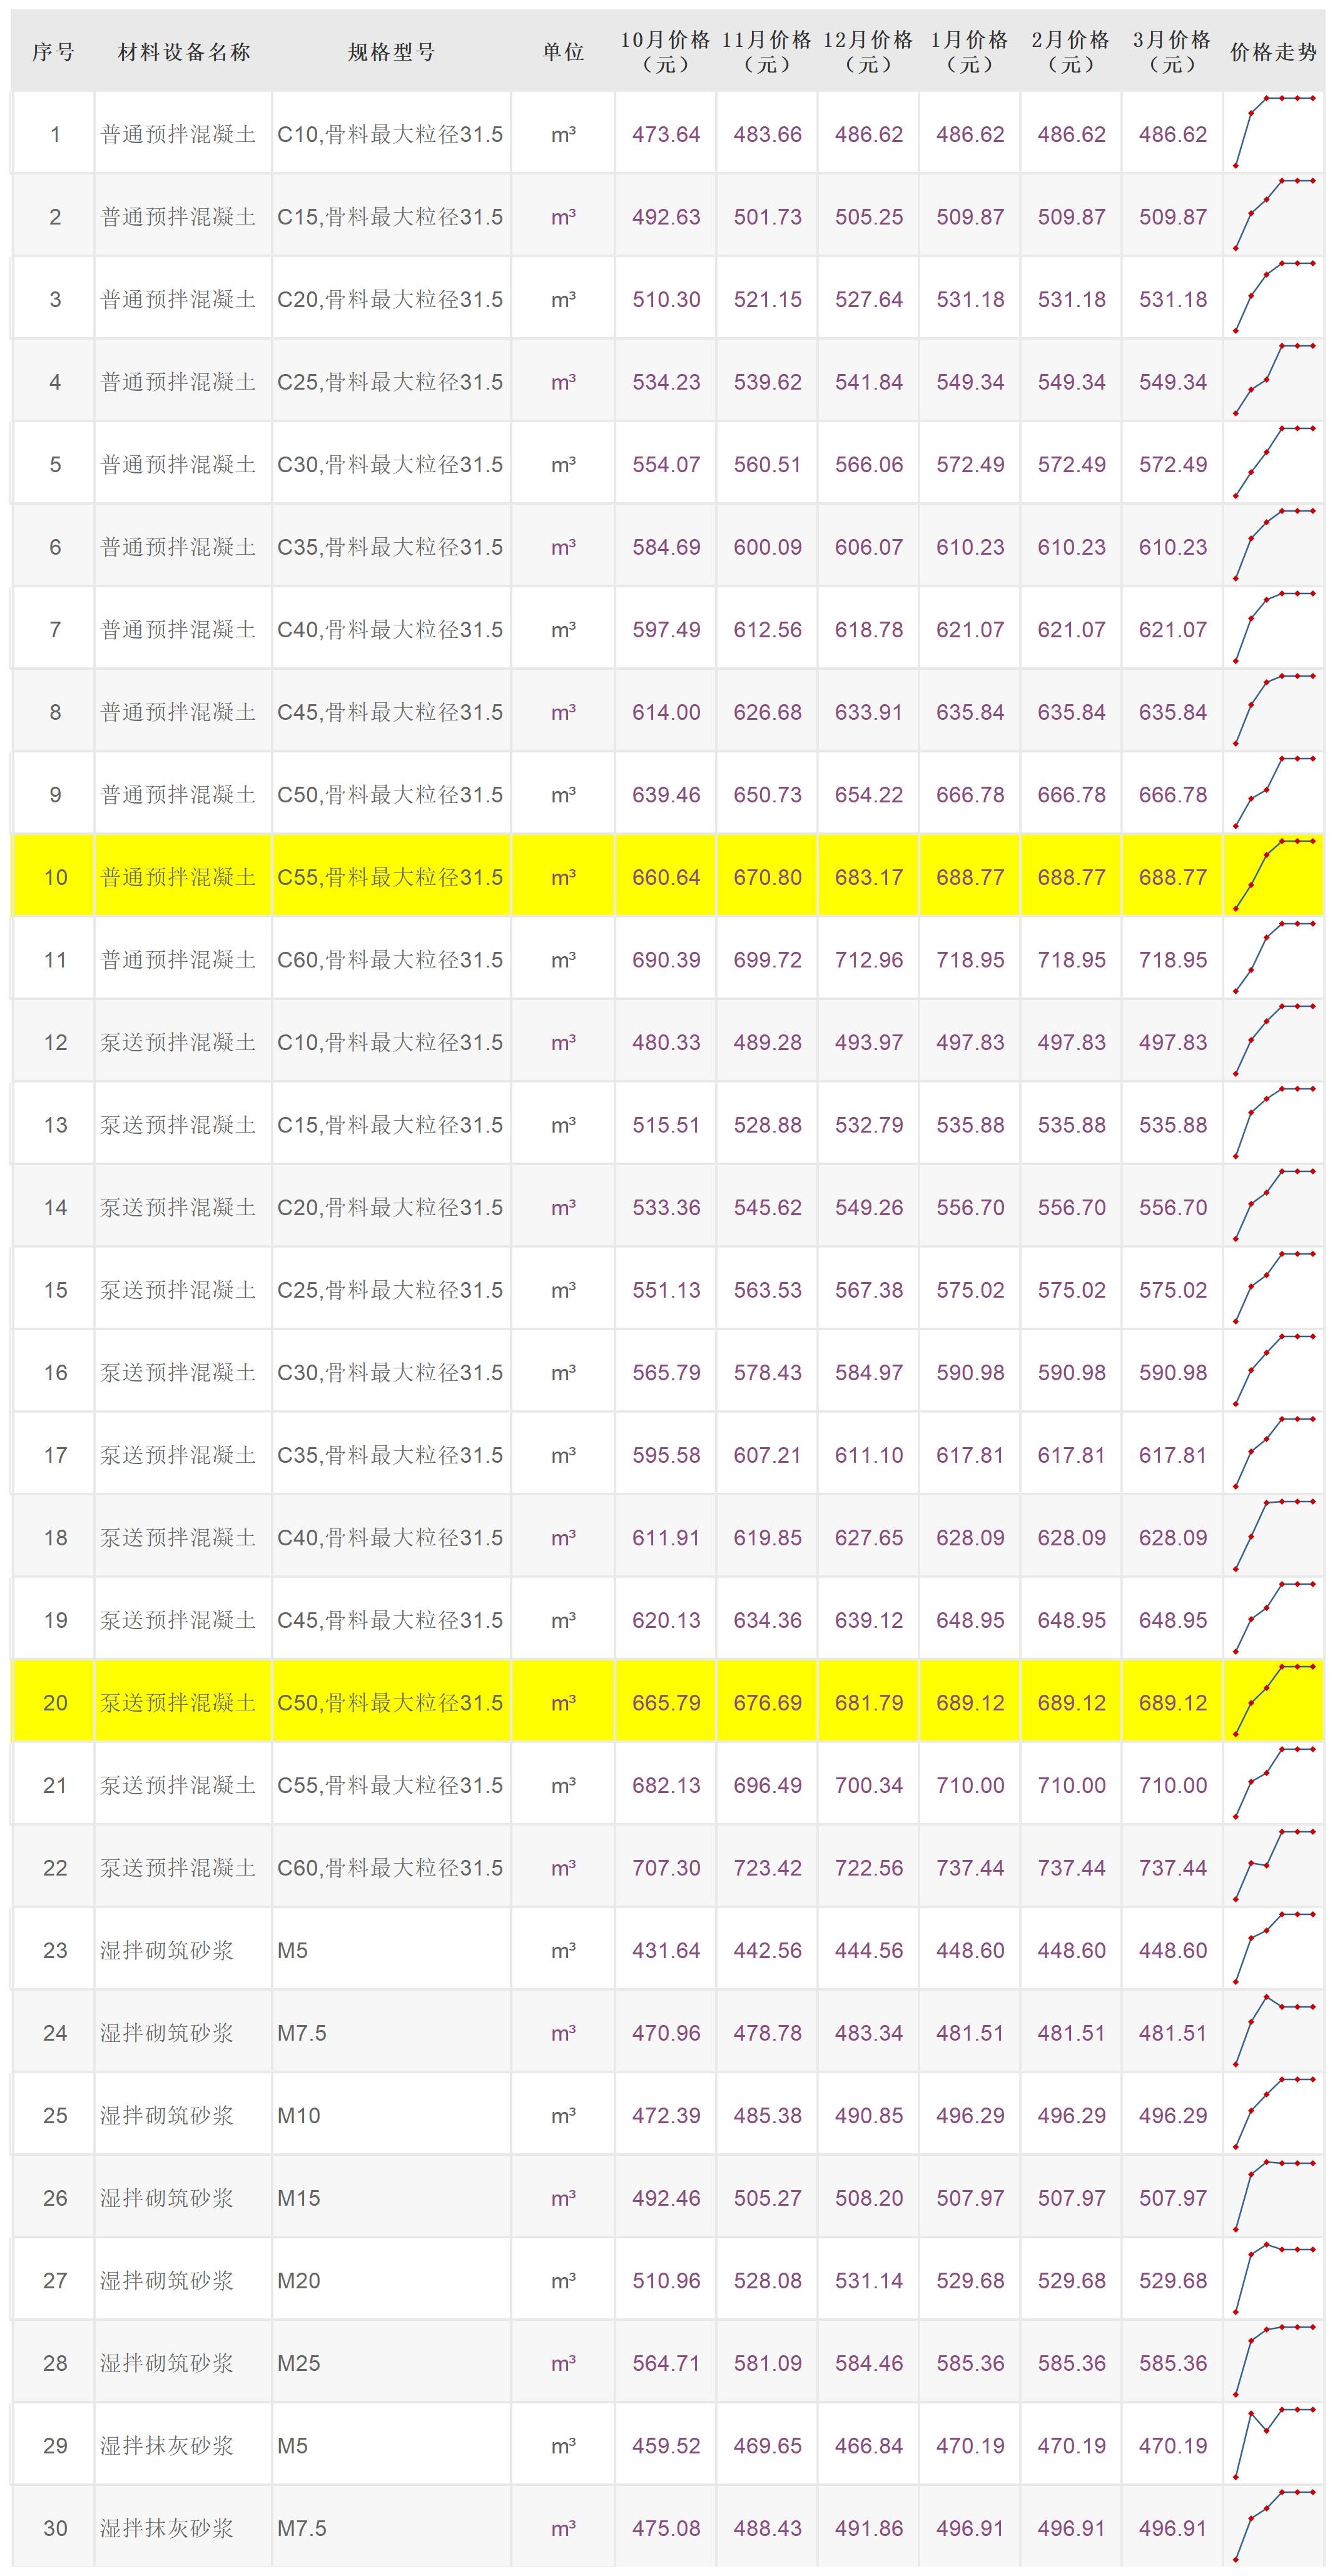1335x2576 pixels.
Task: Click the 单位 column header
Action: [563, 52]
